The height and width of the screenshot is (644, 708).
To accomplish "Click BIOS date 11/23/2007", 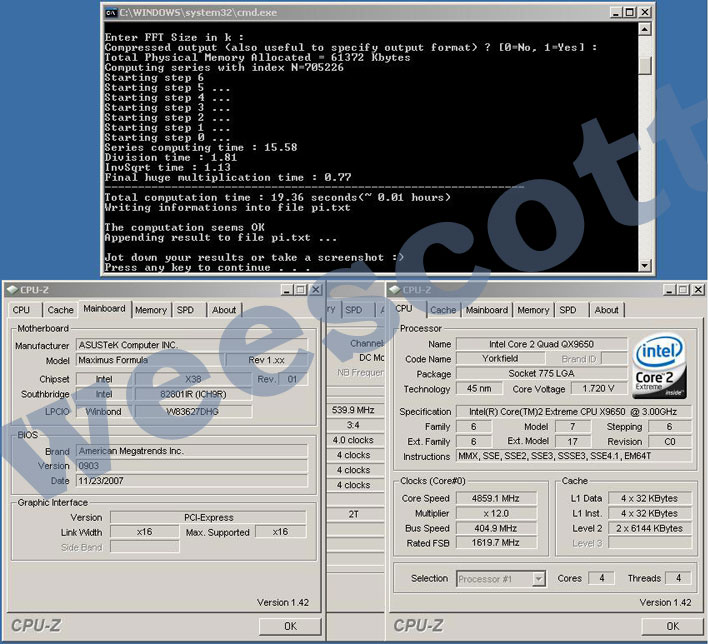I will click(192, 481).
